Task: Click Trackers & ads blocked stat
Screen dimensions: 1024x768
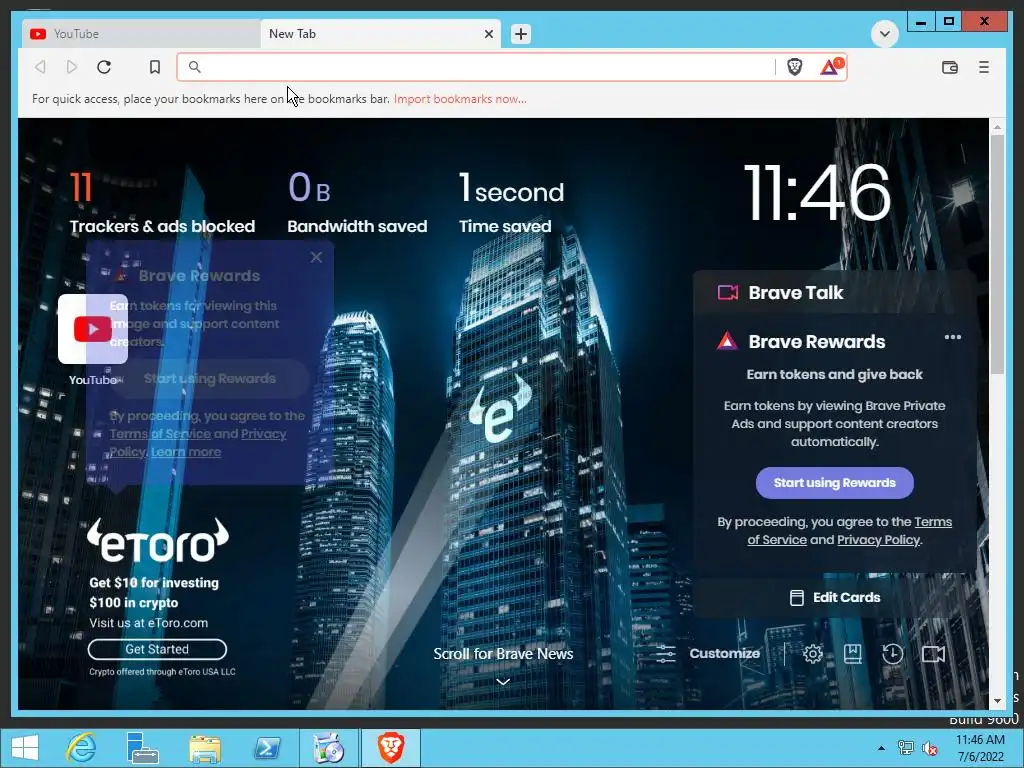Action: pyautogui.click(x=162, y=202)
